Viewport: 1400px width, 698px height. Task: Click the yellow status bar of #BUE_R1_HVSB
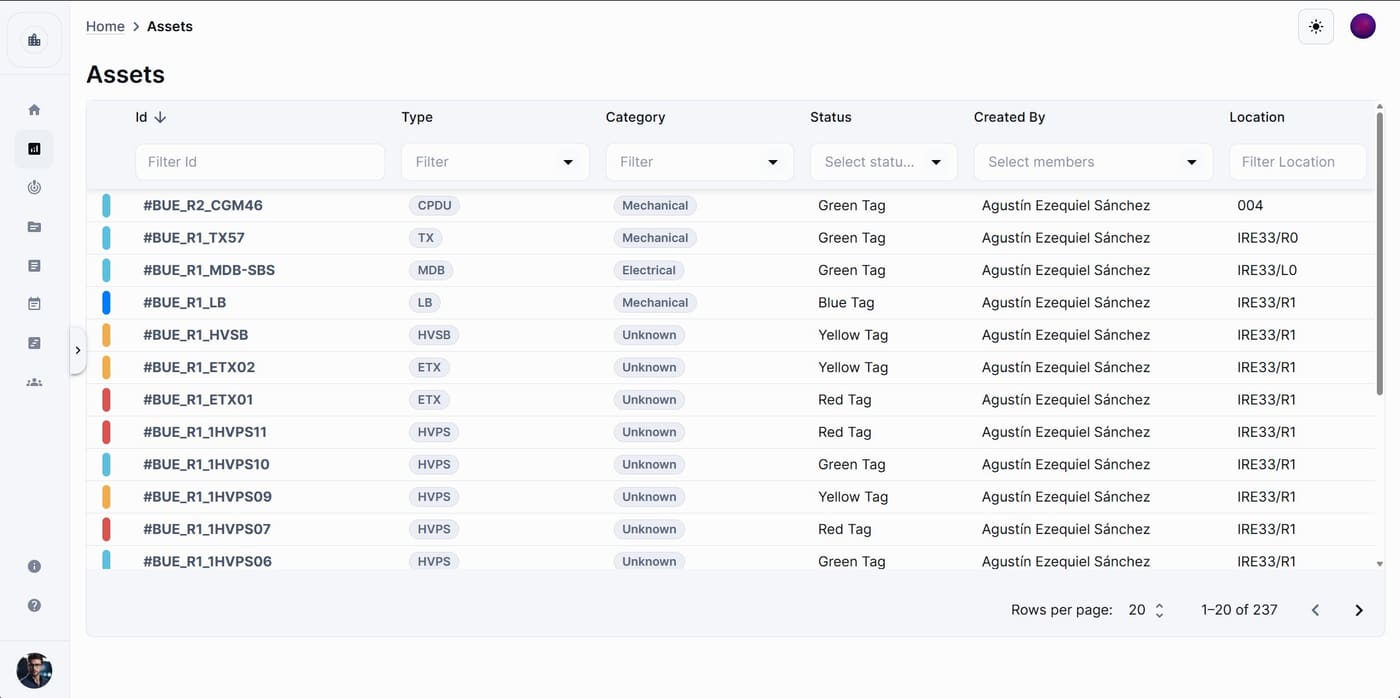pyautogui.click(x=106, y=335)
